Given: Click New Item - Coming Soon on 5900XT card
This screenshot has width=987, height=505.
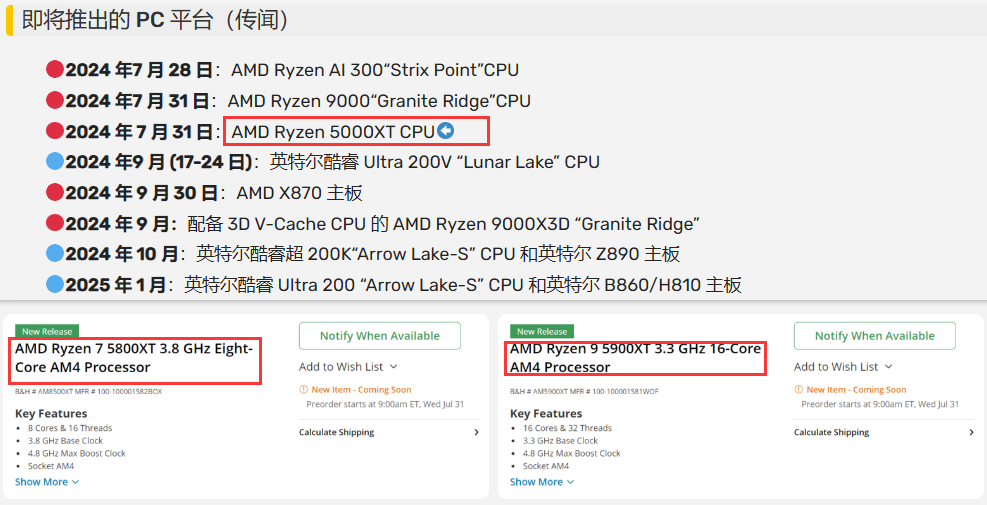Looking at the screenshot, I should 856,390.
